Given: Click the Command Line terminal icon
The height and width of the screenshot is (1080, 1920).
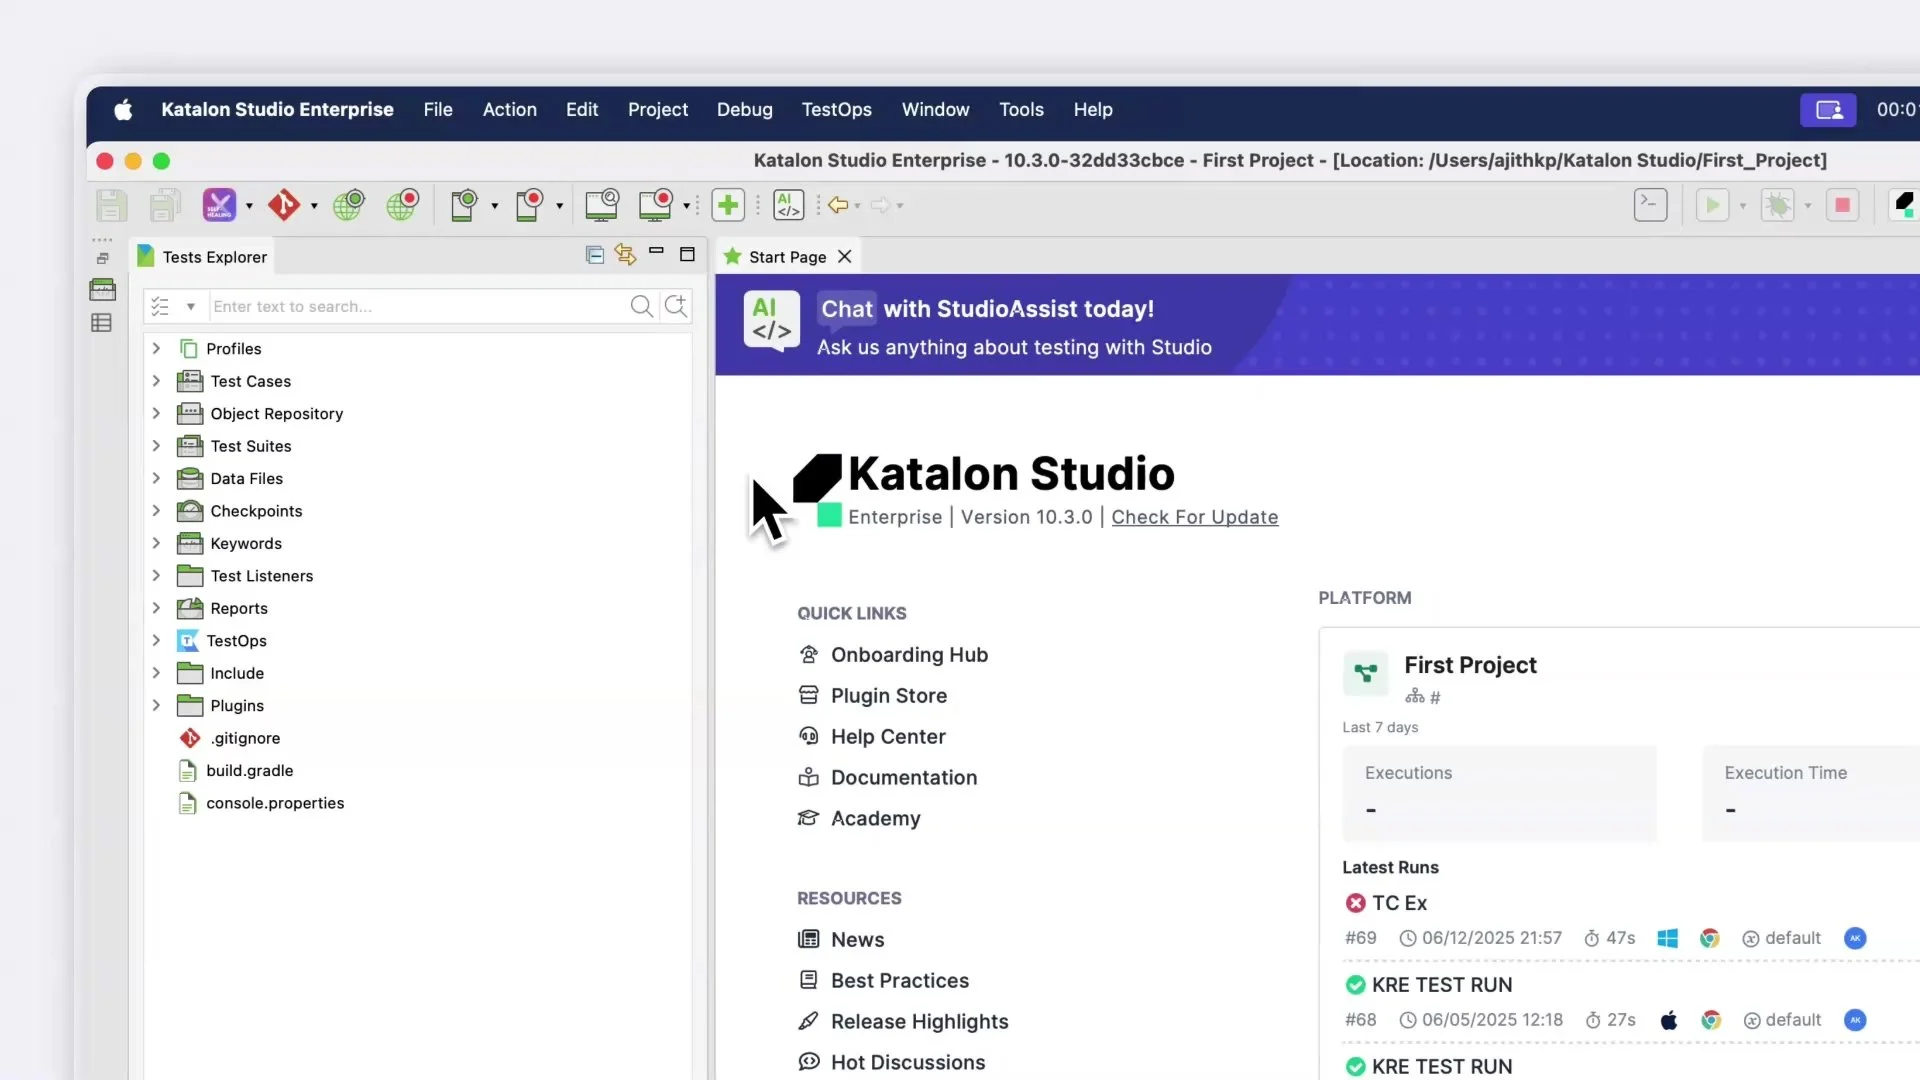Looking at the screenshot, I should coord(1650,205).
